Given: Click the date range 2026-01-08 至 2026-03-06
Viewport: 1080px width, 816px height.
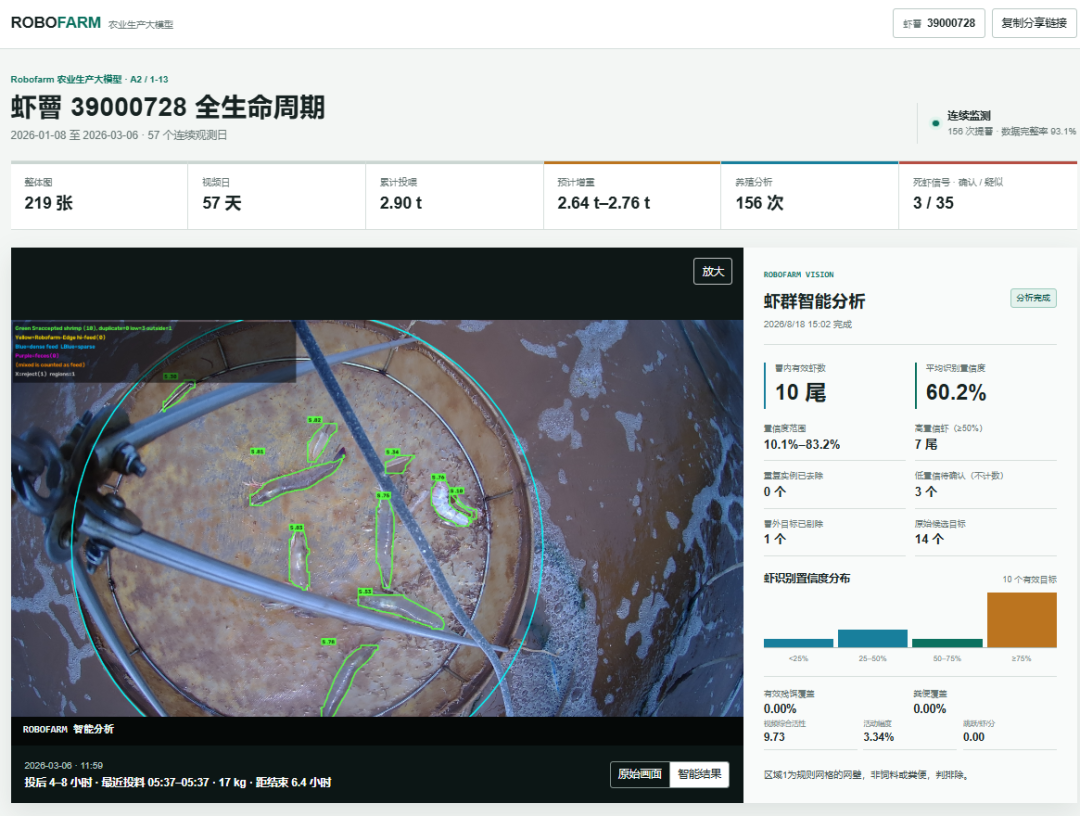Looking at the screenshot, I should [74, 135].
